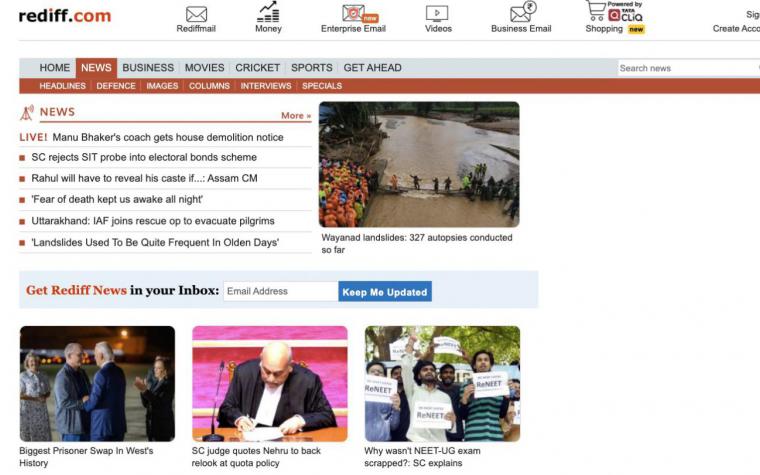
Task: Open the Business Email icon
Action: [522, 12]
